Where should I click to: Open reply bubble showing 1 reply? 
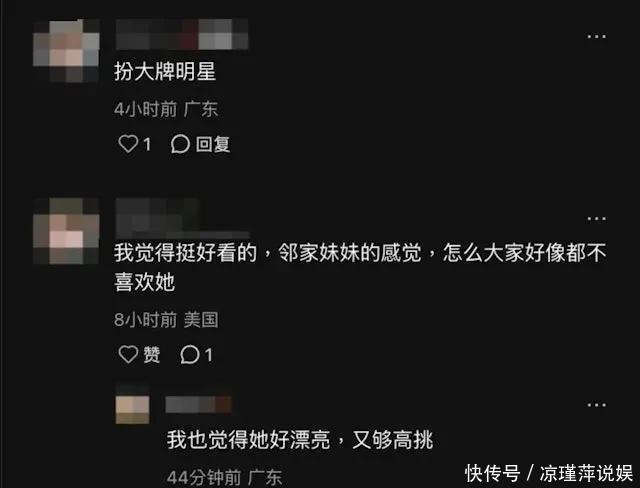[190, 354]
